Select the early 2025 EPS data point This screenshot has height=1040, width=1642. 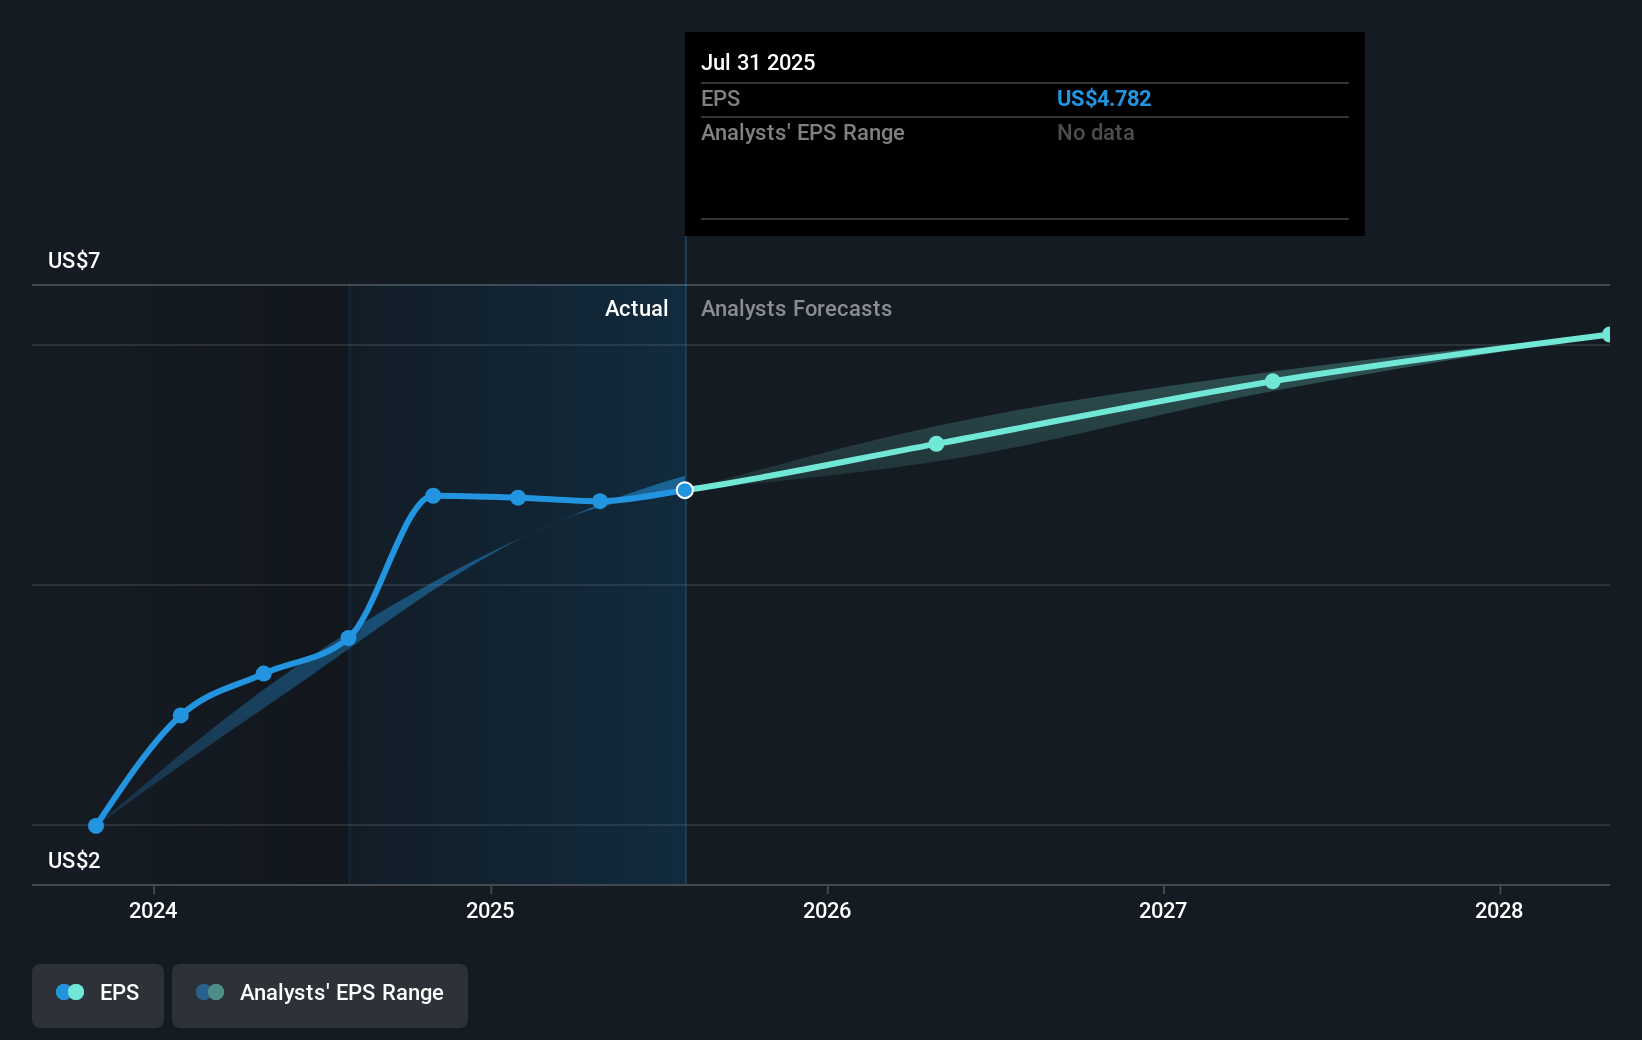pyautogui.click(x=518, y=498)
